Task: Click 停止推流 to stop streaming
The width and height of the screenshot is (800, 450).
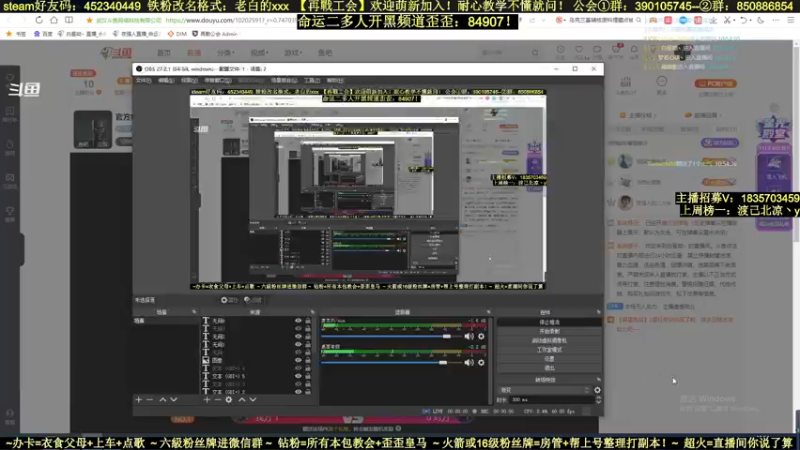Action: [x=549, y=322]
